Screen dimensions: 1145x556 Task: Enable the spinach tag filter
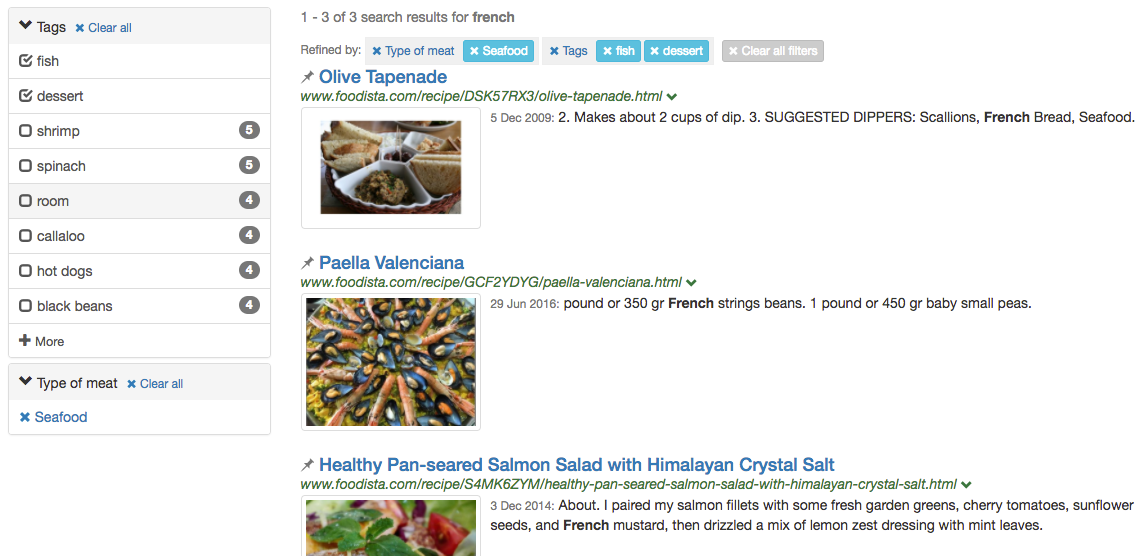pos(26,166)
